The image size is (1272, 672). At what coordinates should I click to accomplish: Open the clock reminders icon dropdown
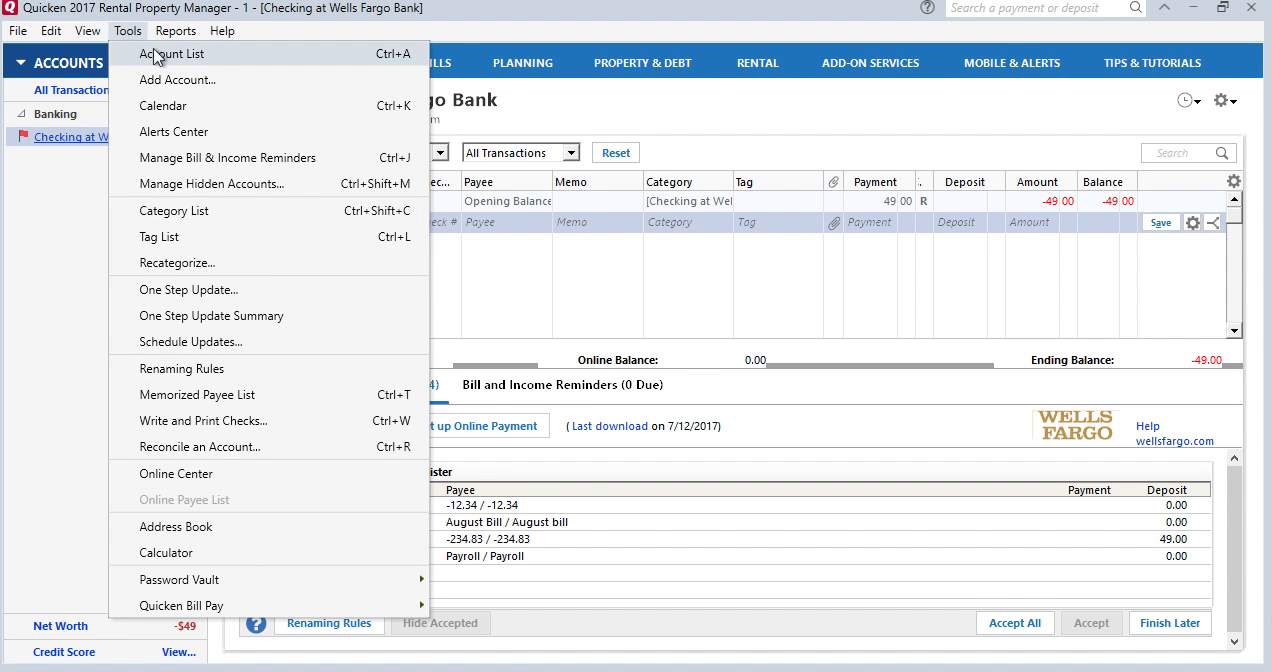(1188, 101)
